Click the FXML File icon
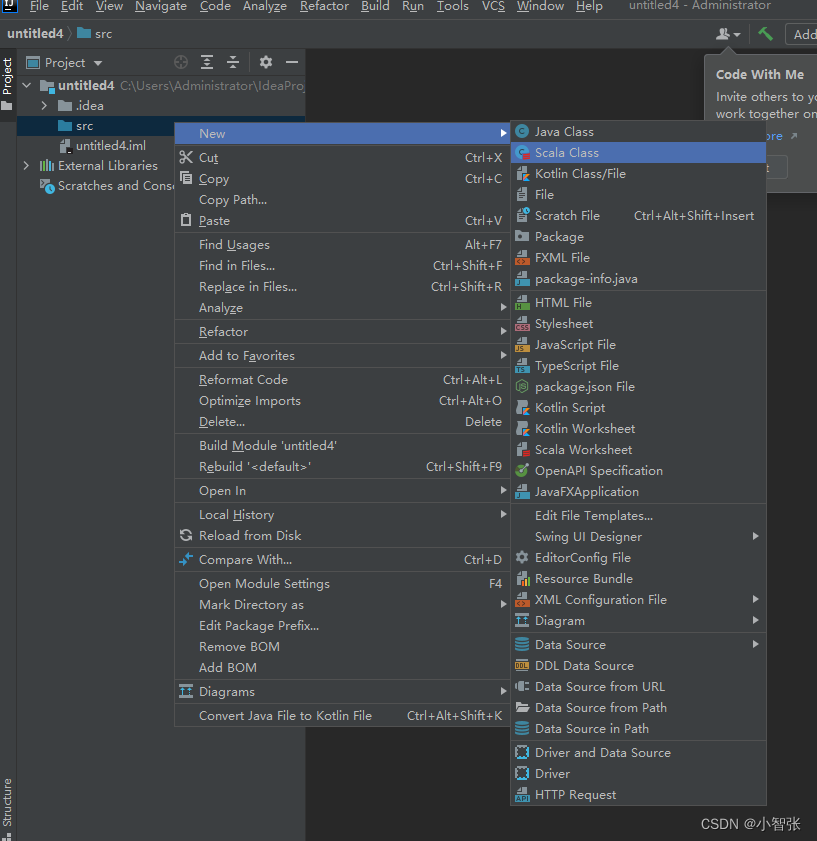 pyautogui.click(x=522, y=258)
